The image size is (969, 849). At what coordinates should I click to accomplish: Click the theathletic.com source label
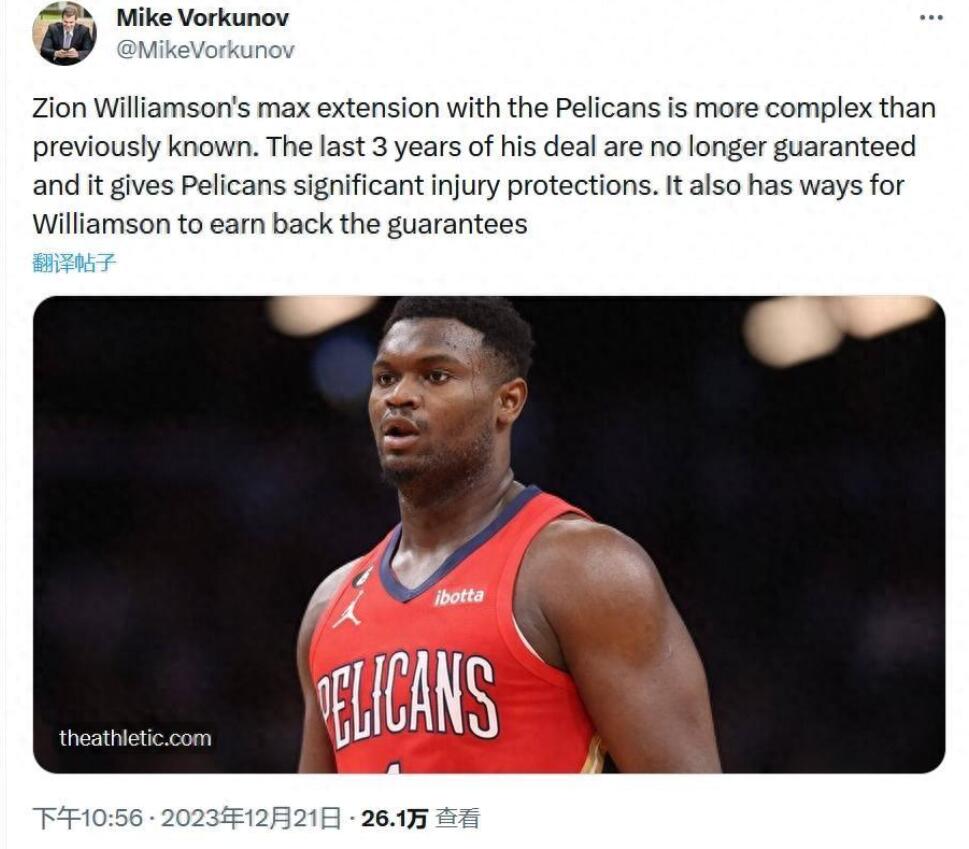pyautogui.click(x=135, y=738)
